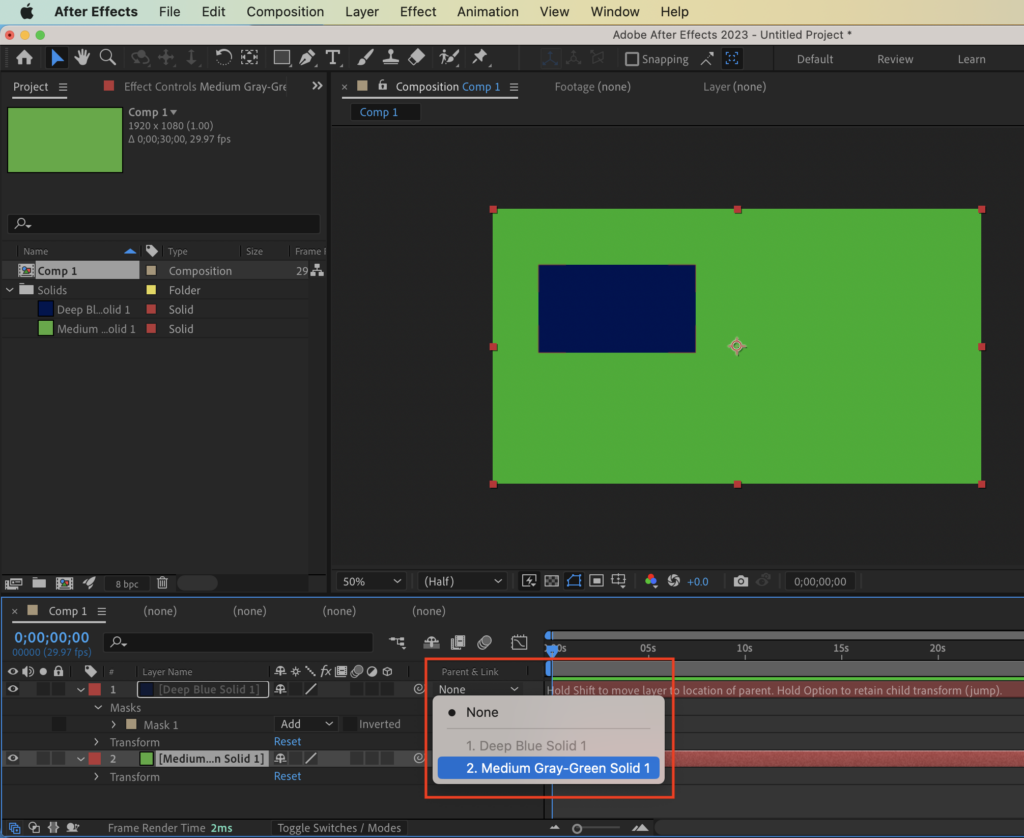Viewport: 1024px width, 838px height.
Task: Click the green label swatch of layer 2
Action: coord(146,759)
